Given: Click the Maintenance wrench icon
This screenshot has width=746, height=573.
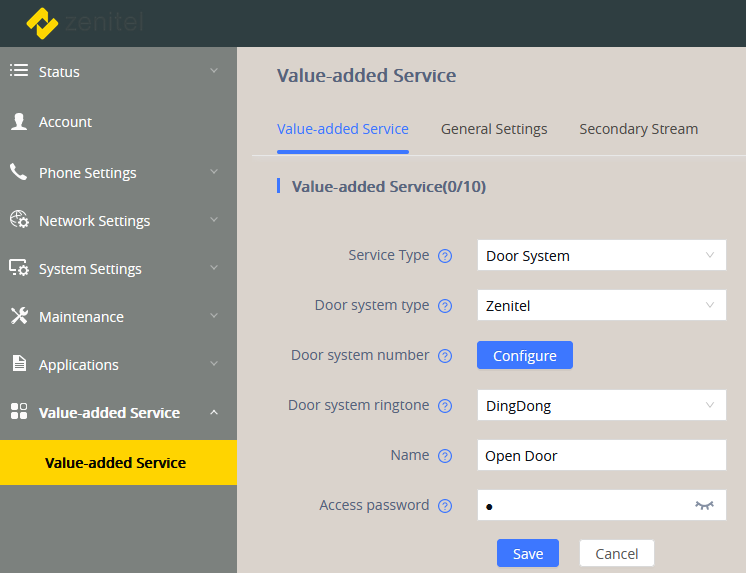Looking at the screenshot, I should 18,316.
